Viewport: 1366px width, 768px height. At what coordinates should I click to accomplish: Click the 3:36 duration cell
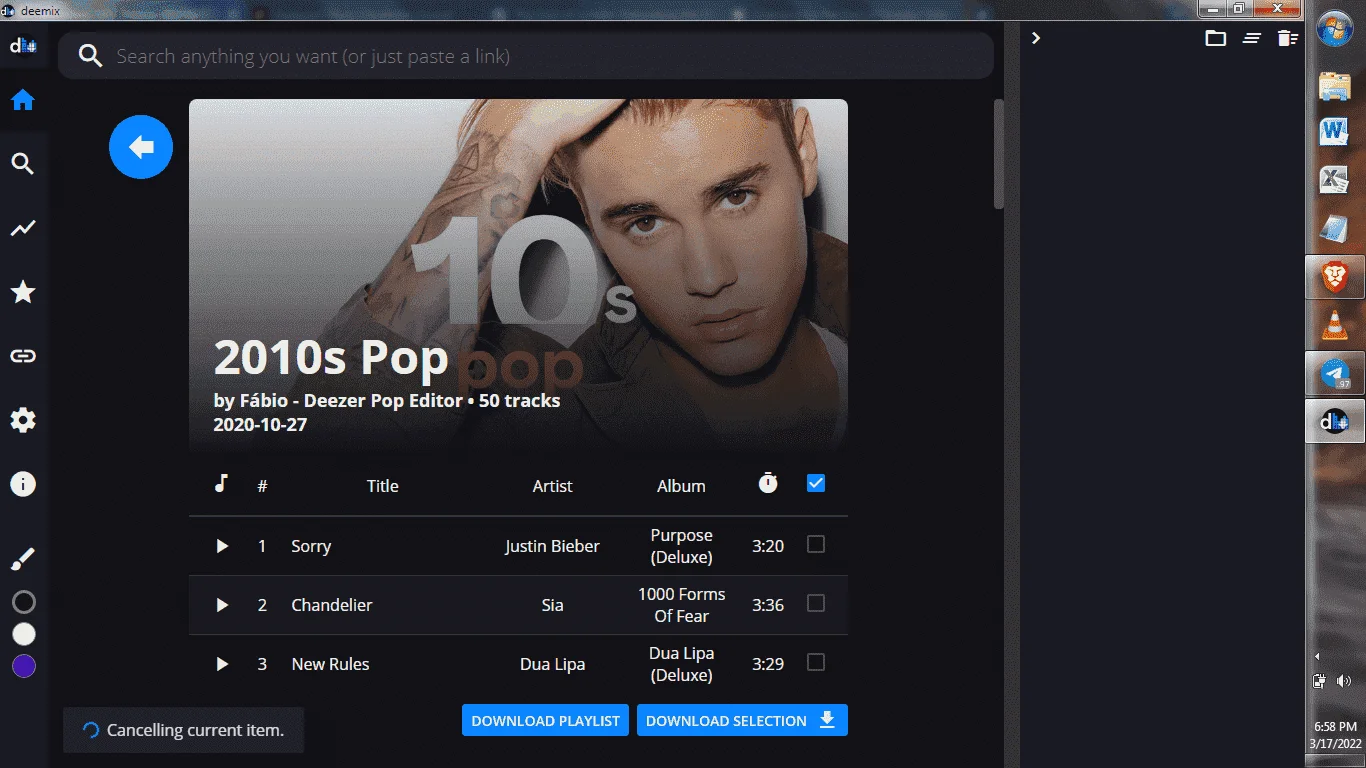(768, 605)
